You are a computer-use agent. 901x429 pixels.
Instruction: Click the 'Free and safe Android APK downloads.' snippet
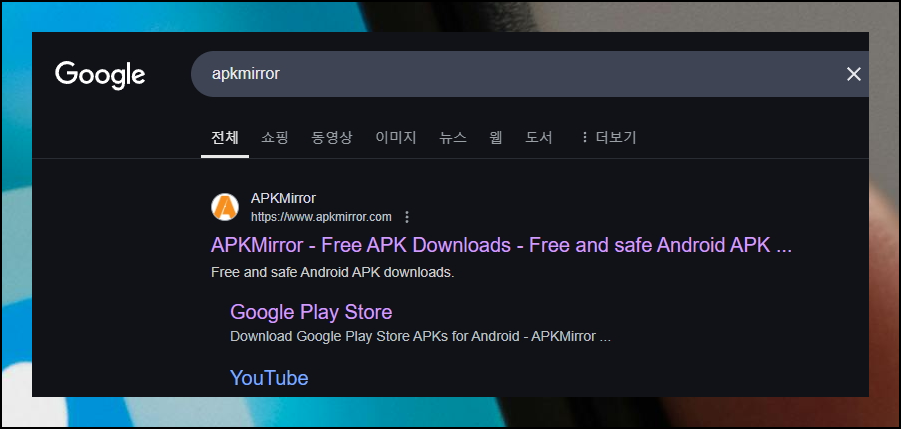333,272
